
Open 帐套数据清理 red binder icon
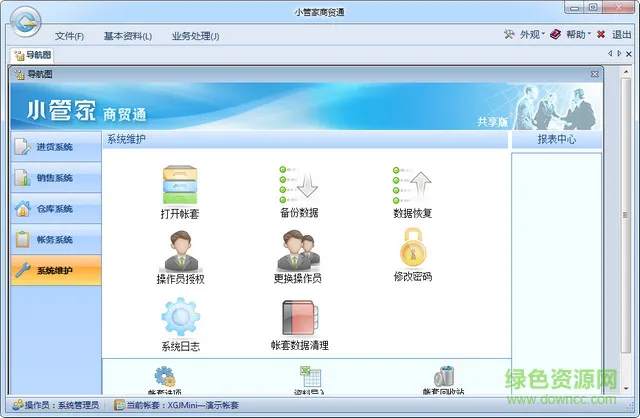[300, 318]
